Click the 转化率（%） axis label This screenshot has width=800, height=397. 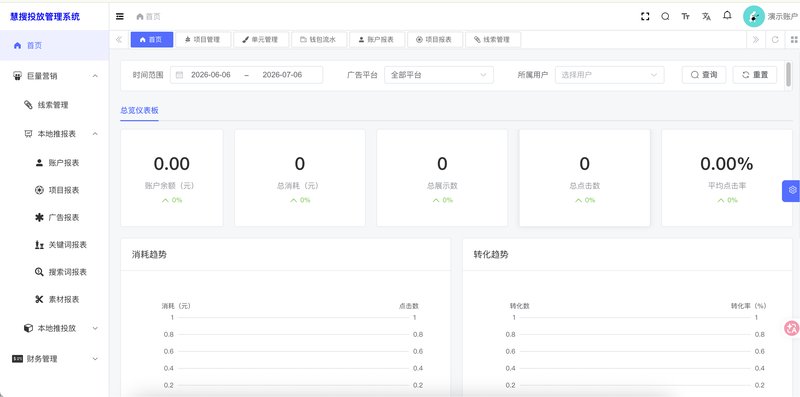click(748, 306)
